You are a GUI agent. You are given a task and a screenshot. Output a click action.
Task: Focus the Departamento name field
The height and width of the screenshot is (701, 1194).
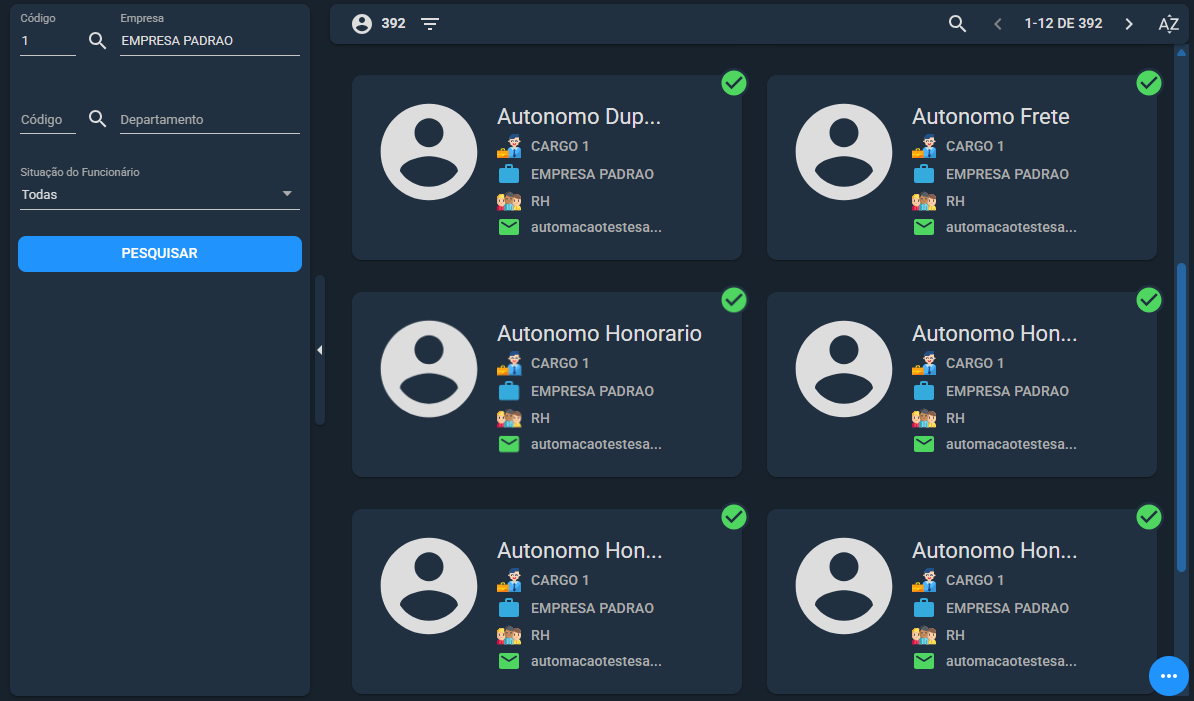pyautogui.click(x=209, y=119)
